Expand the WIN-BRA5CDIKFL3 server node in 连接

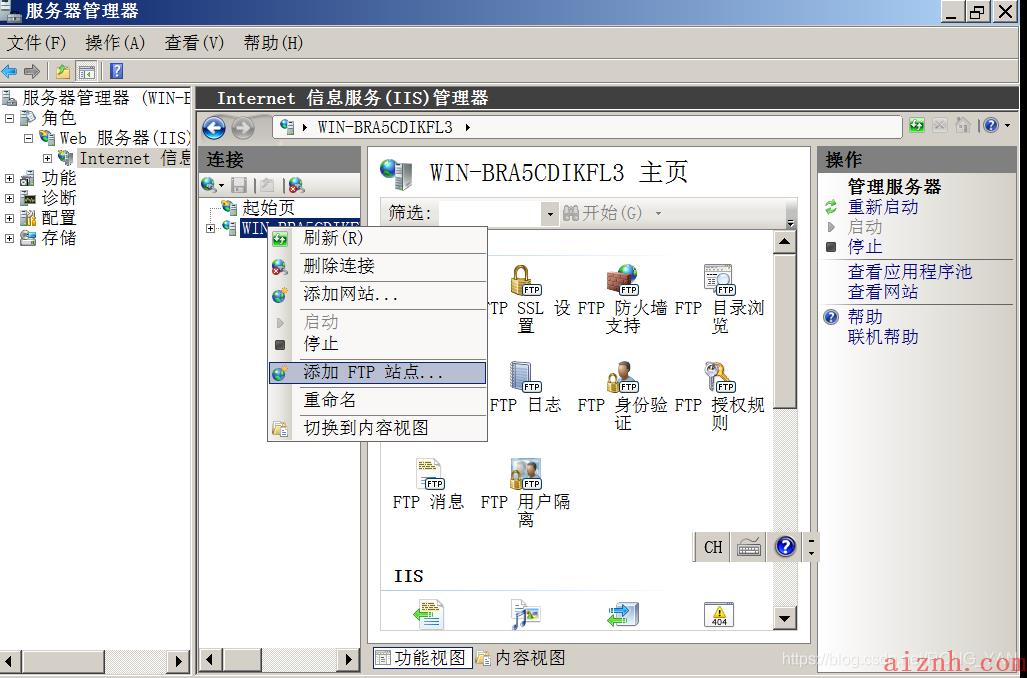pos(210,229)
